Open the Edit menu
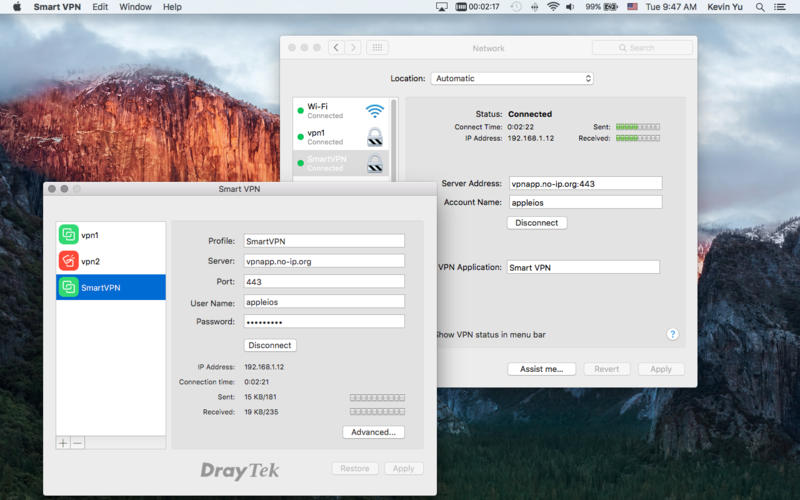The width and height of the screenshot is (800, 500). tap(100, 7)
